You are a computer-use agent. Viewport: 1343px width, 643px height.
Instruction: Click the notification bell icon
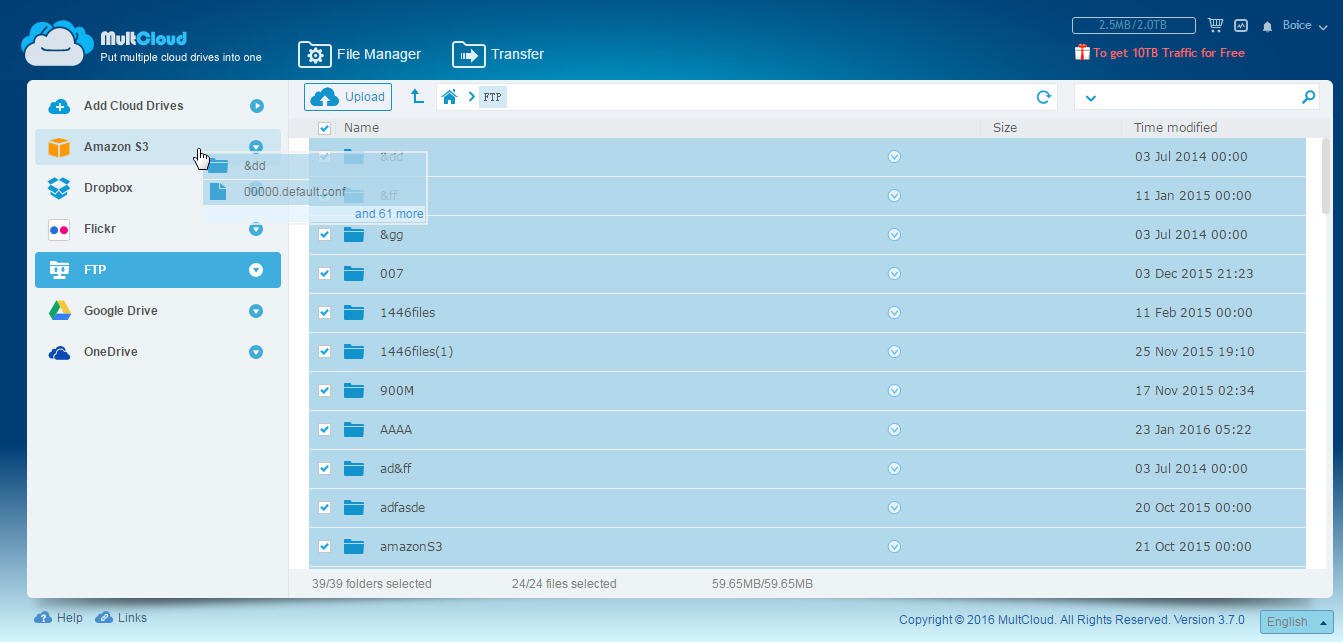[1267, 26]
